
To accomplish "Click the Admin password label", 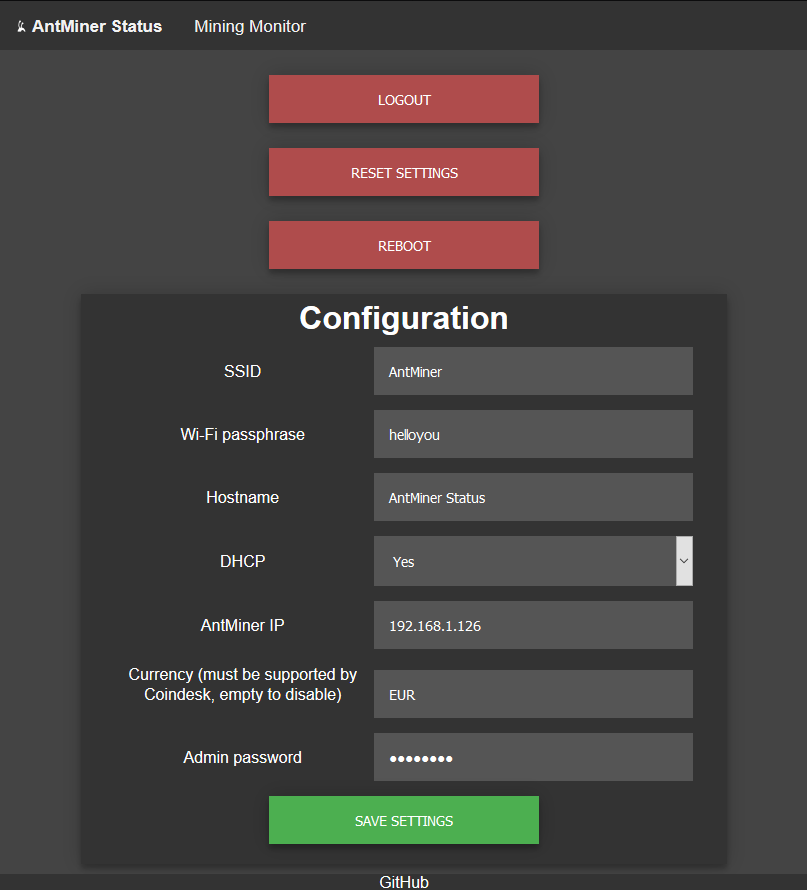I will (242, 757).
